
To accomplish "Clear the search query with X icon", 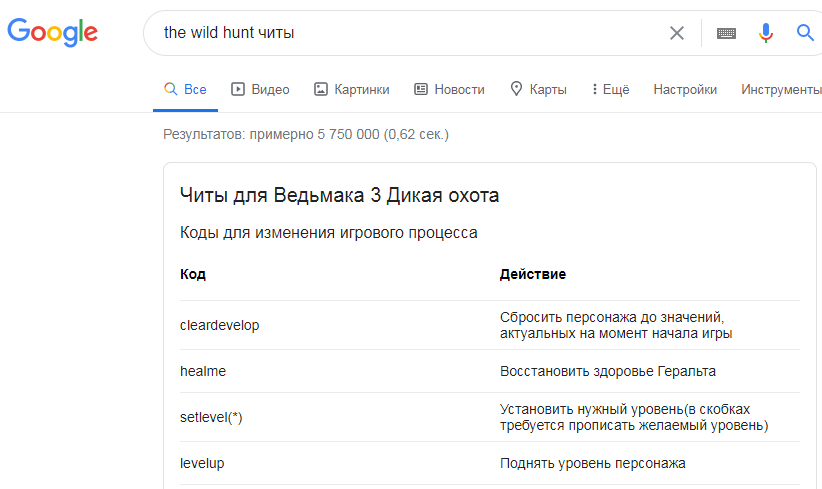I will pyautogui.click(x=677, y=33).
